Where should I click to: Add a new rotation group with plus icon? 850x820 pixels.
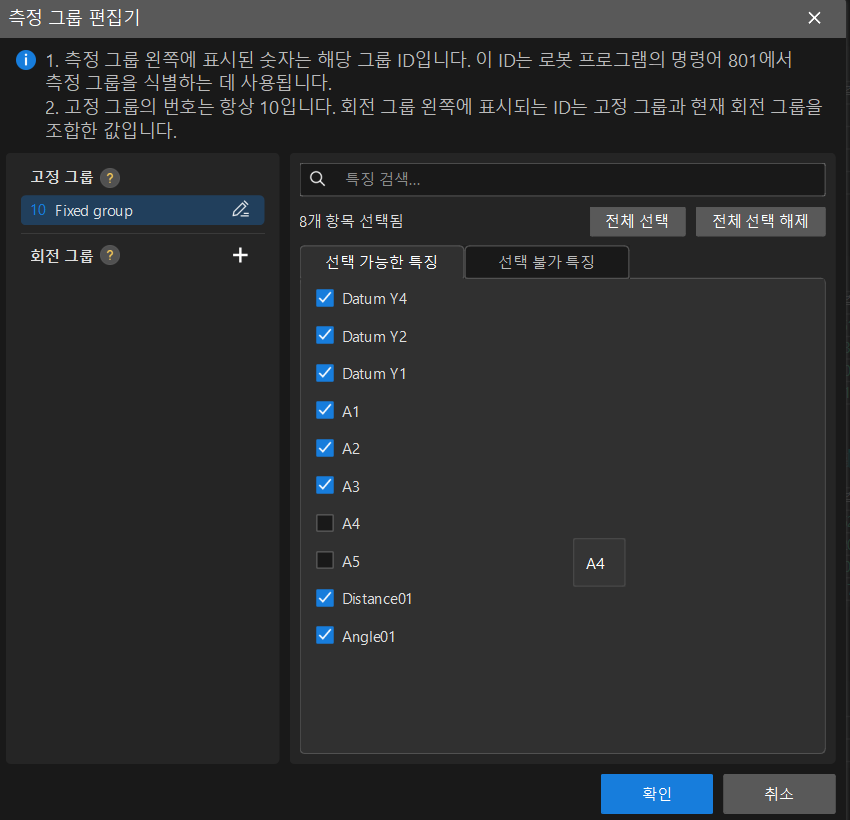pyautogui.click(x=240, y=255)
